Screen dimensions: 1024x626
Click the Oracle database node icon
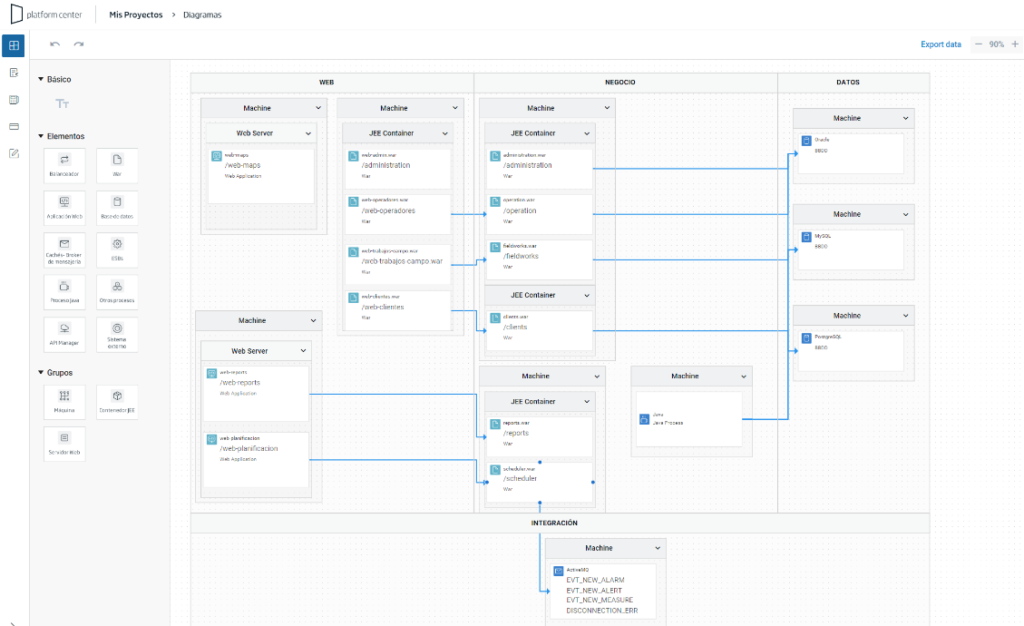click(x=806, y=140)
